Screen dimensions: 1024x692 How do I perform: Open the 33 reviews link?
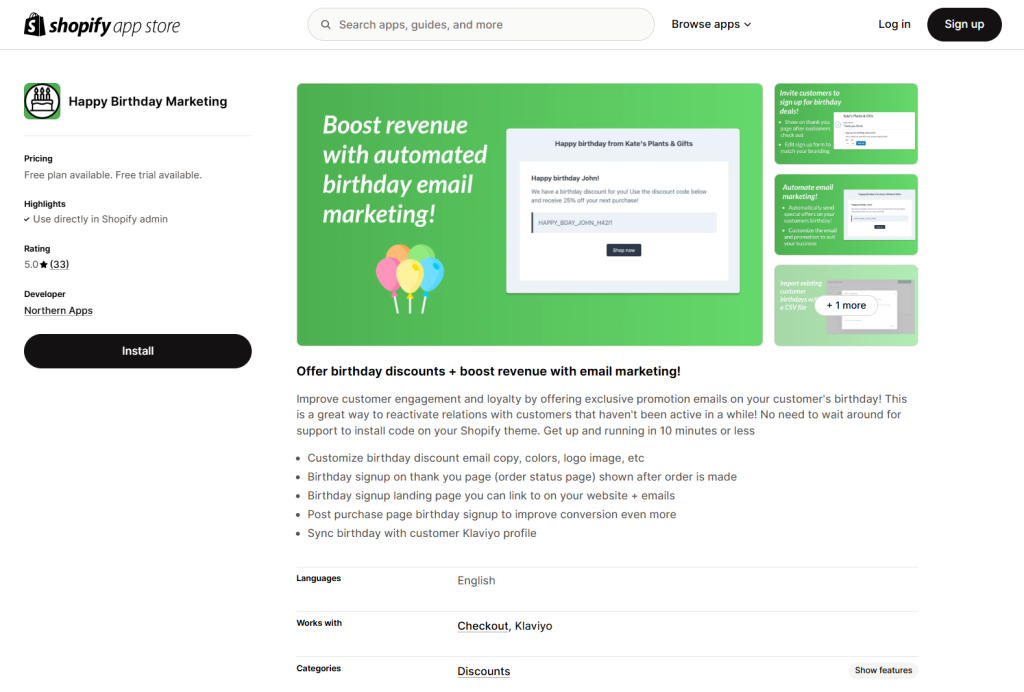pos(59,264)
